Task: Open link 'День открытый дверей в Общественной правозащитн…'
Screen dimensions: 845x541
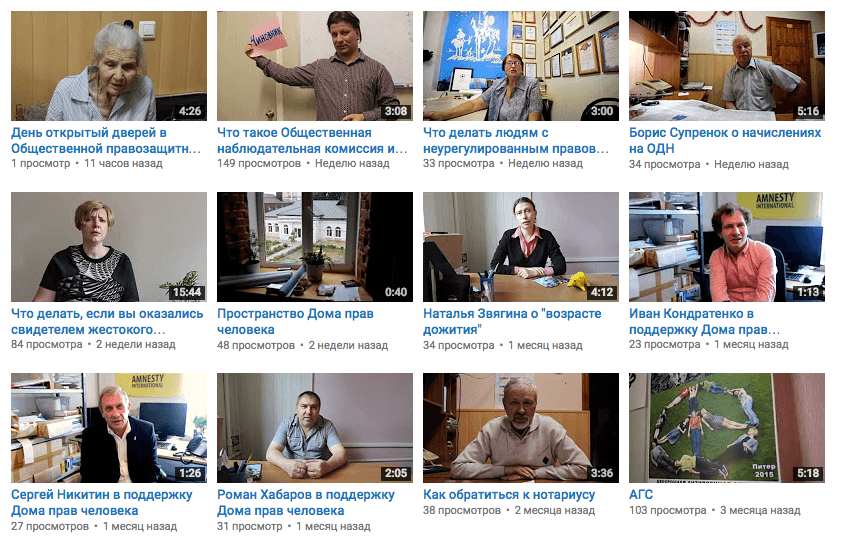Action: (106, 141)
